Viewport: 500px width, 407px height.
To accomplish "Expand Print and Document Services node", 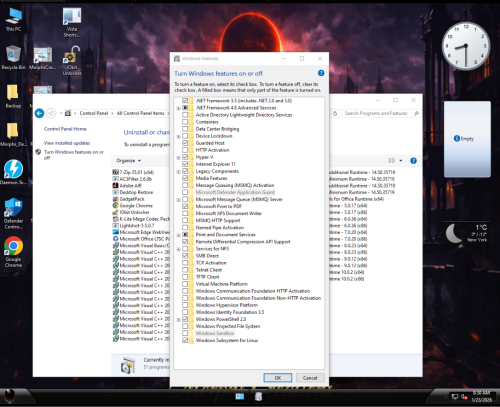I will click(x=178, y=235).
